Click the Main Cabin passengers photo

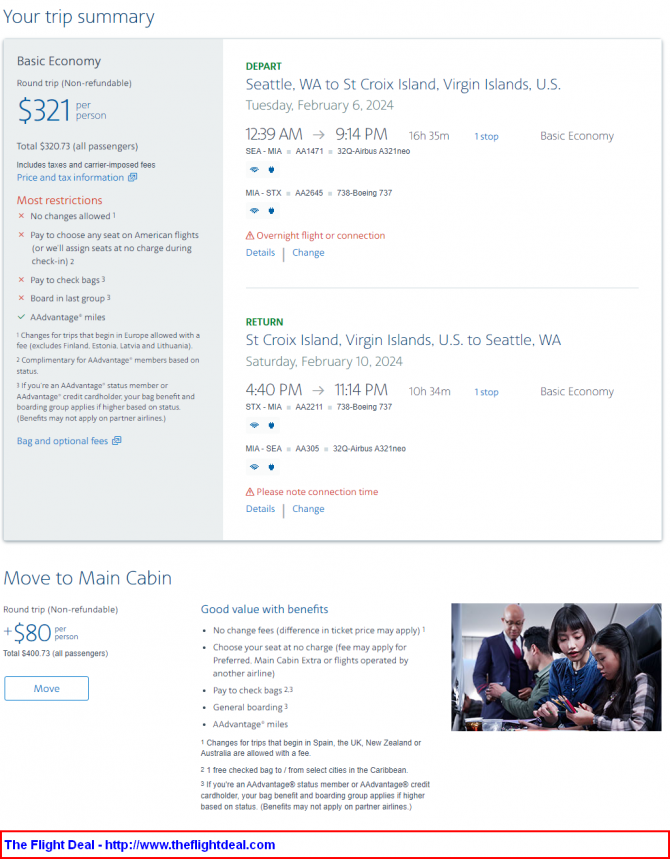coord(556,667)
